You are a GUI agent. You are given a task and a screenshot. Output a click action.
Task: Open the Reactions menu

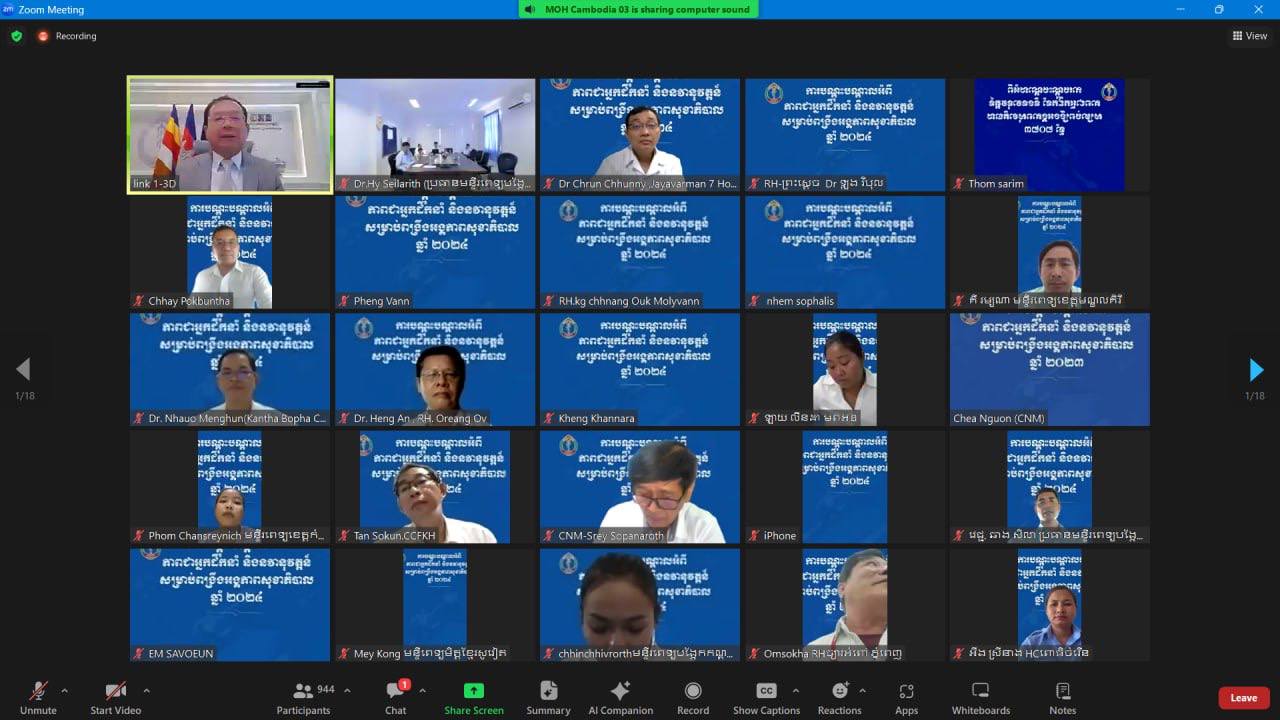click(839, 697)
